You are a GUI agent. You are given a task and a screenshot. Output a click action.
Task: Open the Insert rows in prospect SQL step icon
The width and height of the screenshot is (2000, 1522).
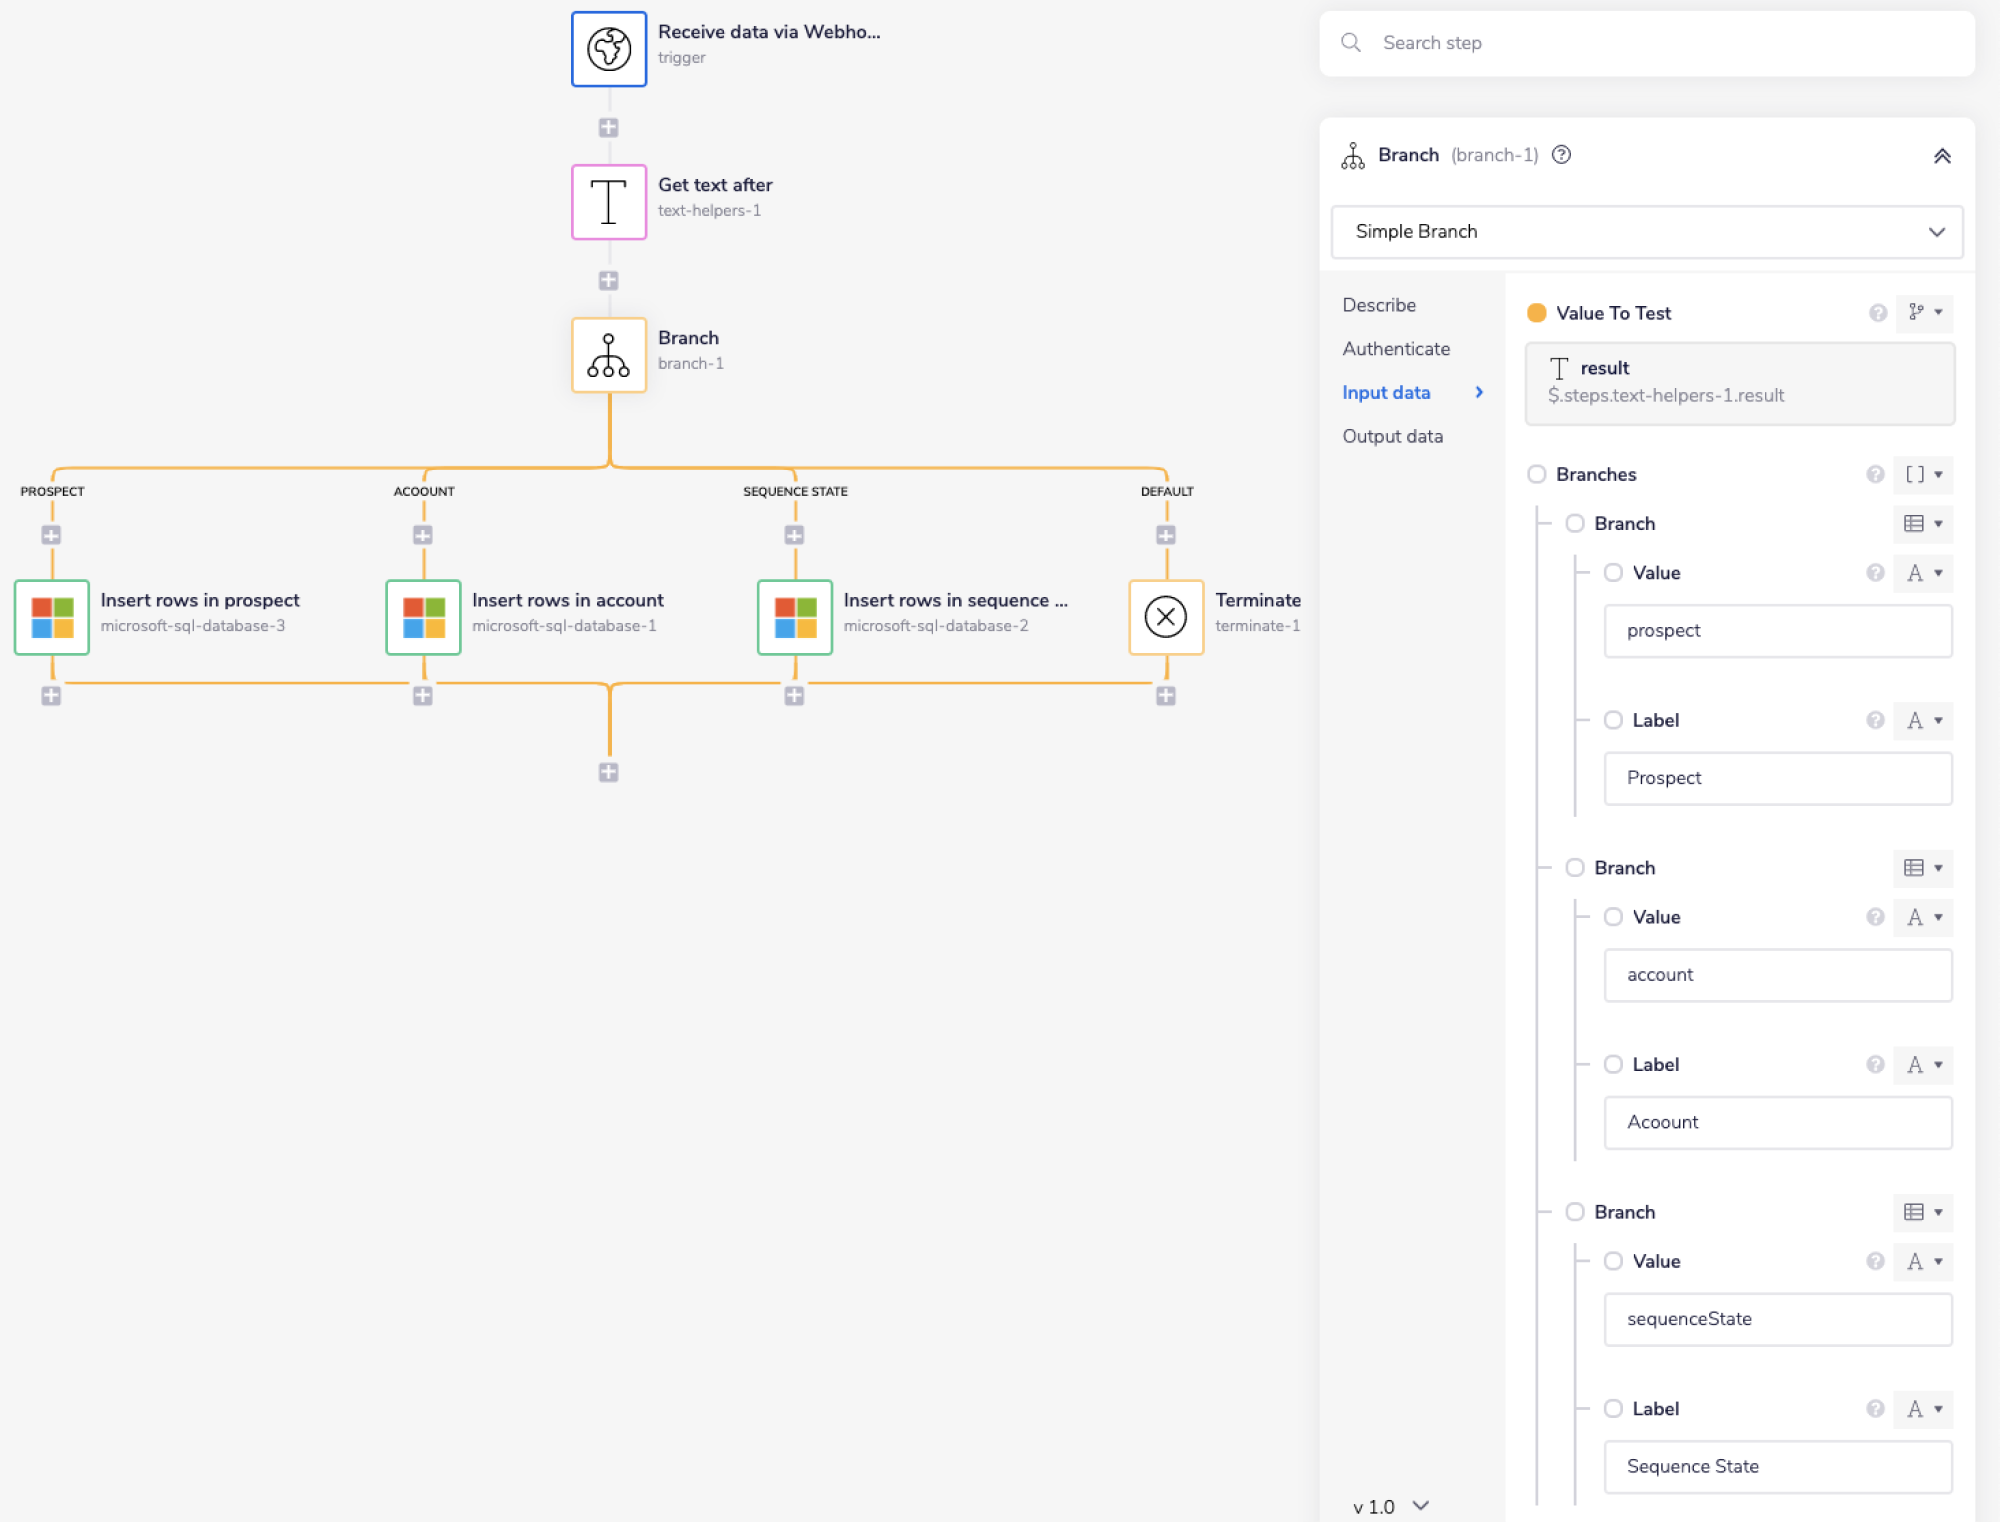click(x=52, y=617)
